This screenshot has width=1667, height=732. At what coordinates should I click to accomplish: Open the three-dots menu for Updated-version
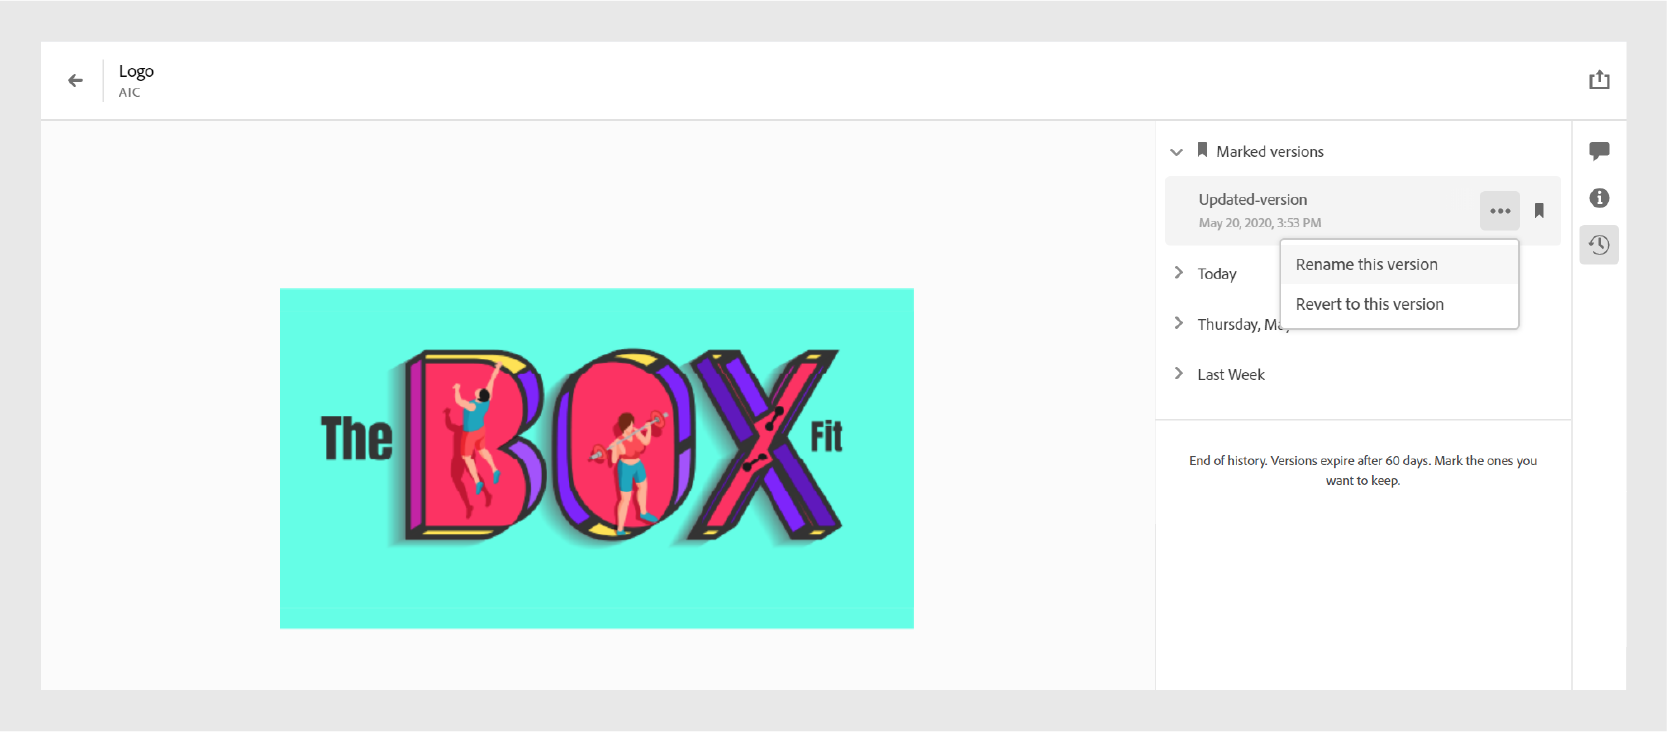pyautogui.click(x=1500, y=211)
